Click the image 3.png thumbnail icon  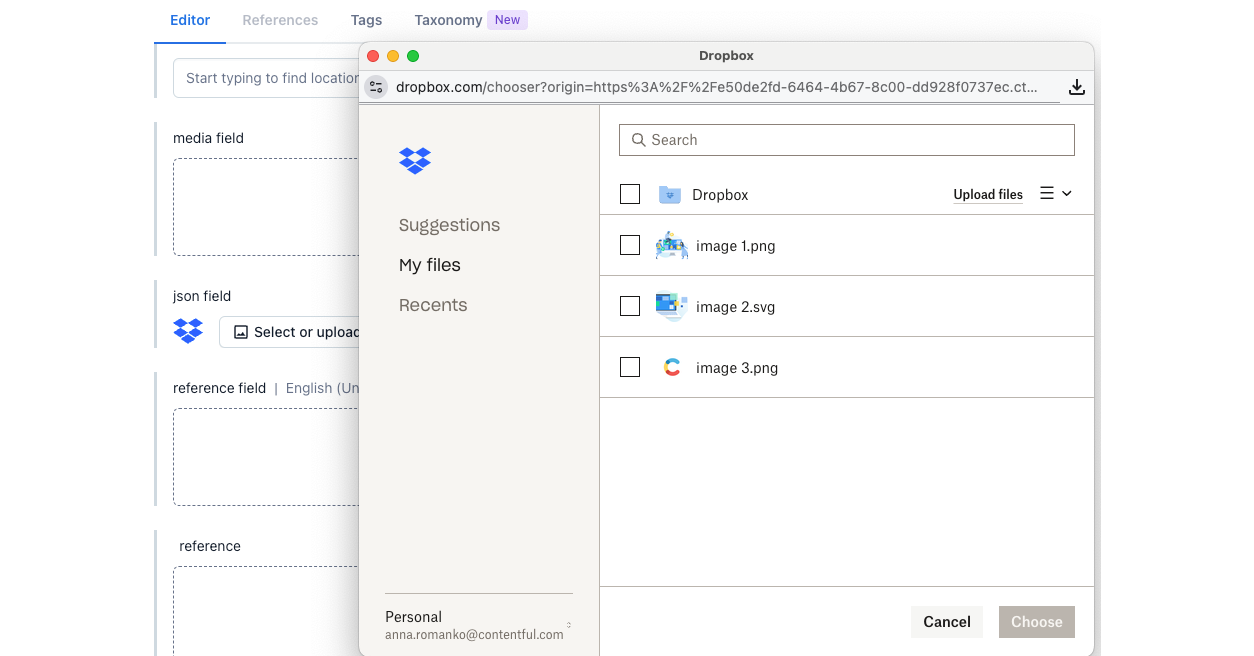coord(672,367)
